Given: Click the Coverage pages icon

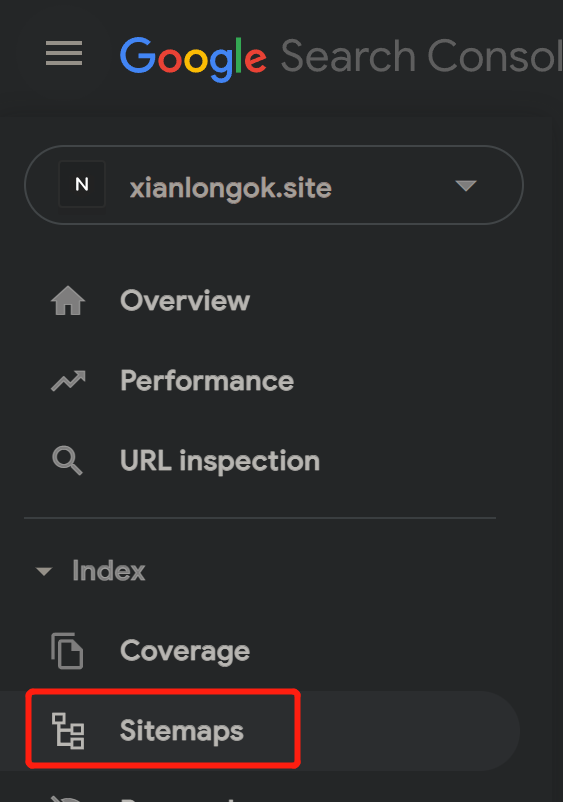Looking at the screenshot, I should point(67,651).
